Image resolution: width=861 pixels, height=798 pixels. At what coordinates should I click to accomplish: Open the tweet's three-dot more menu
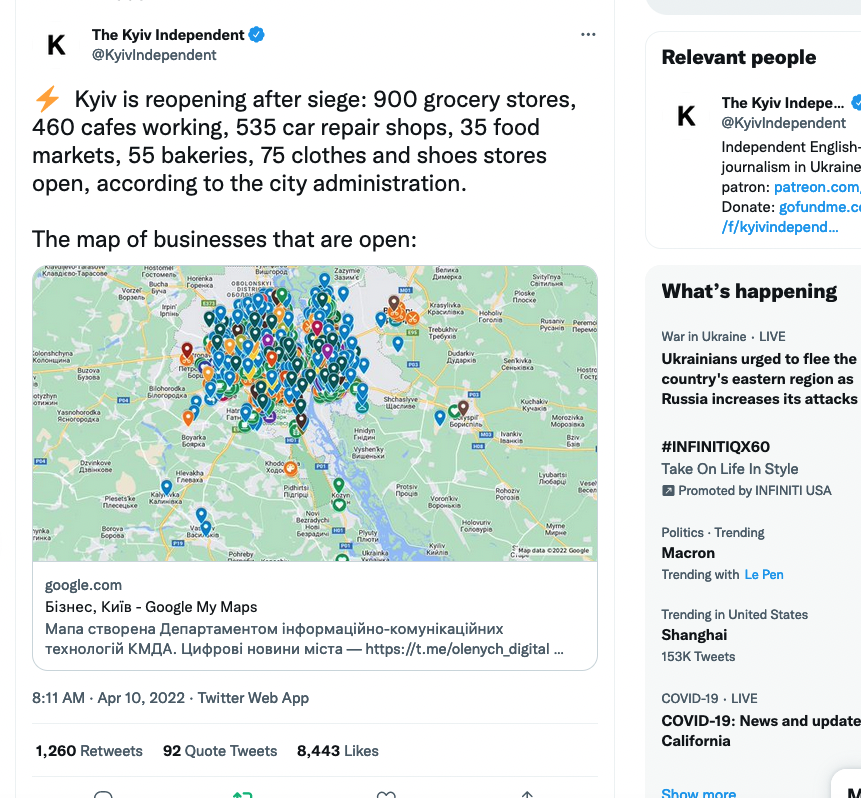[x=588, y=35]
